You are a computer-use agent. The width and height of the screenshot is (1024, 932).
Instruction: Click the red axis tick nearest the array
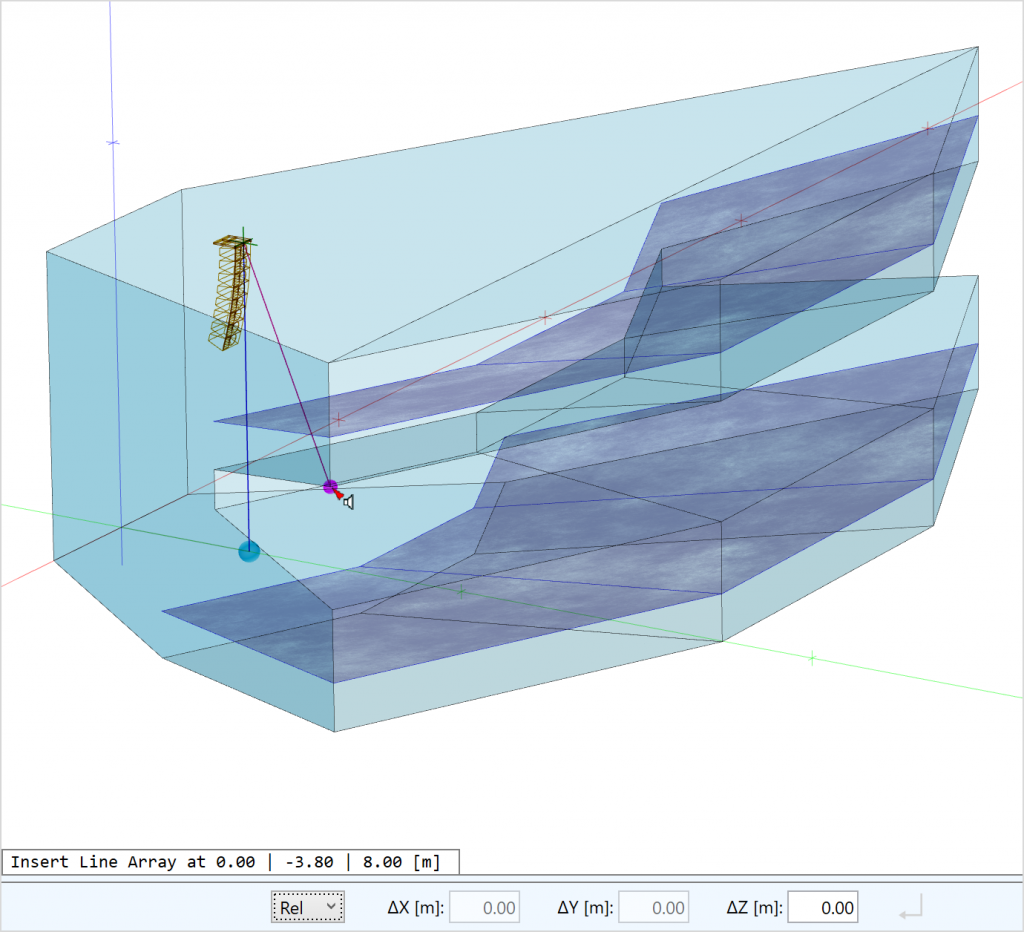(339, 420)
